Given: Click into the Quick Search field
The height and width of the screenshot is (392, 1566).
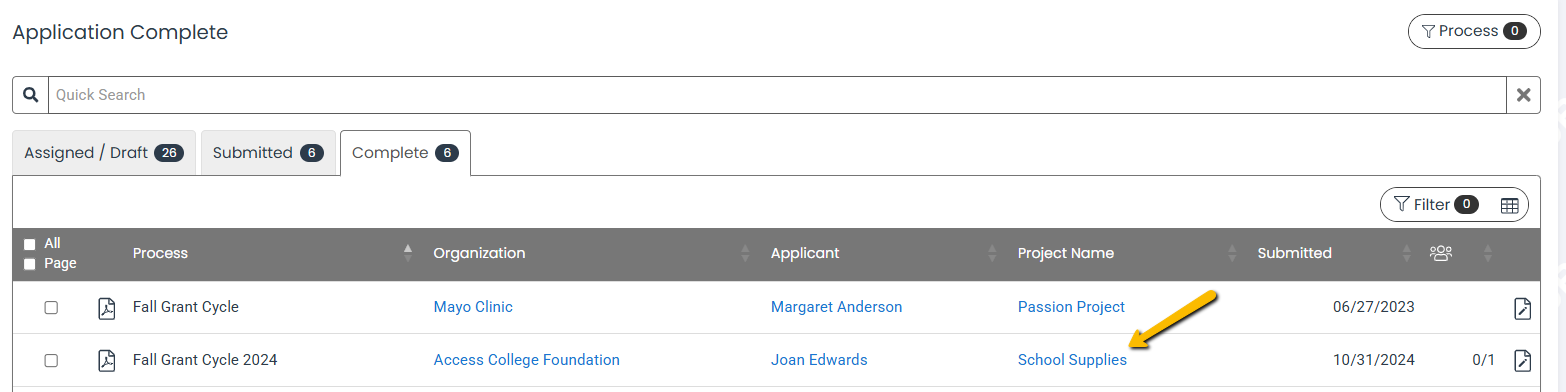Looking at the screenshot, I should click(x=777, y=95).
